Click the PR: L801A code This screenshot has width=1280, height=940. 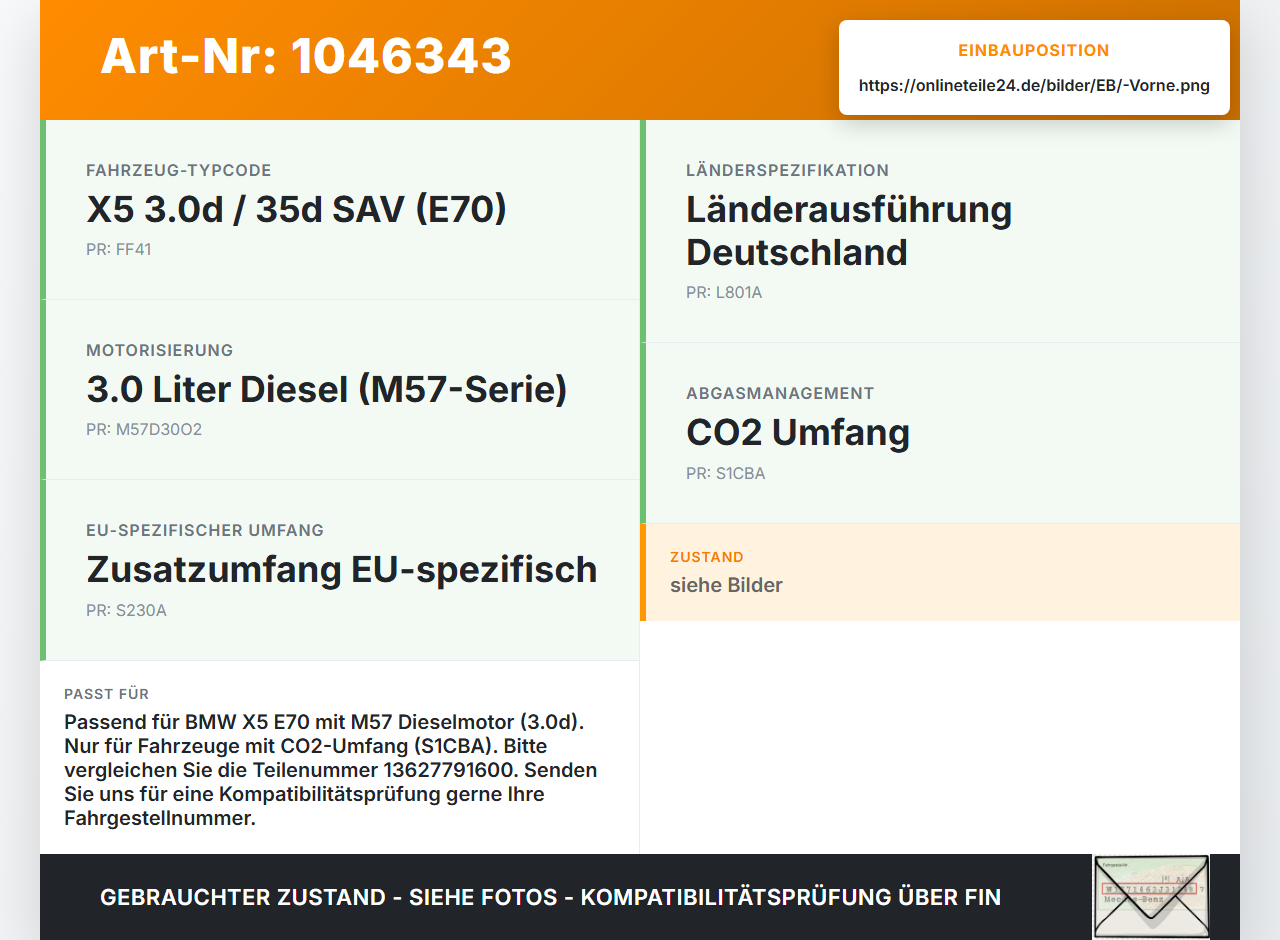(x=724, y=293)
